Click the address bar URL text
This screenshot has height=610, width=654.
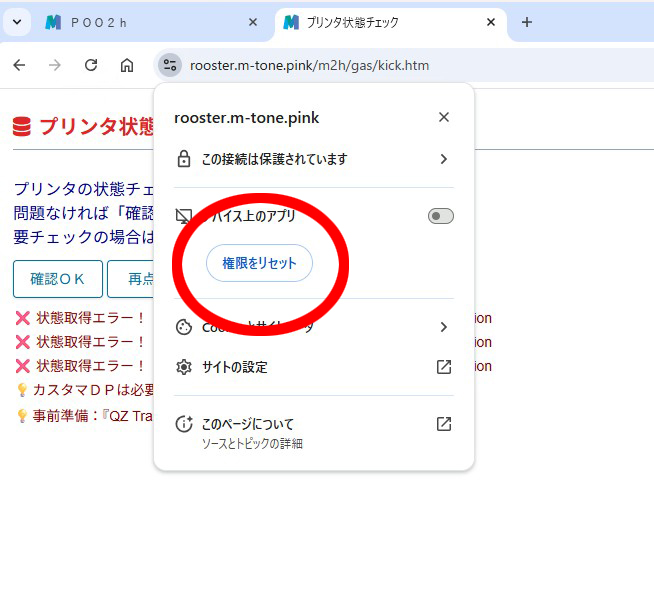coord(309,66)
